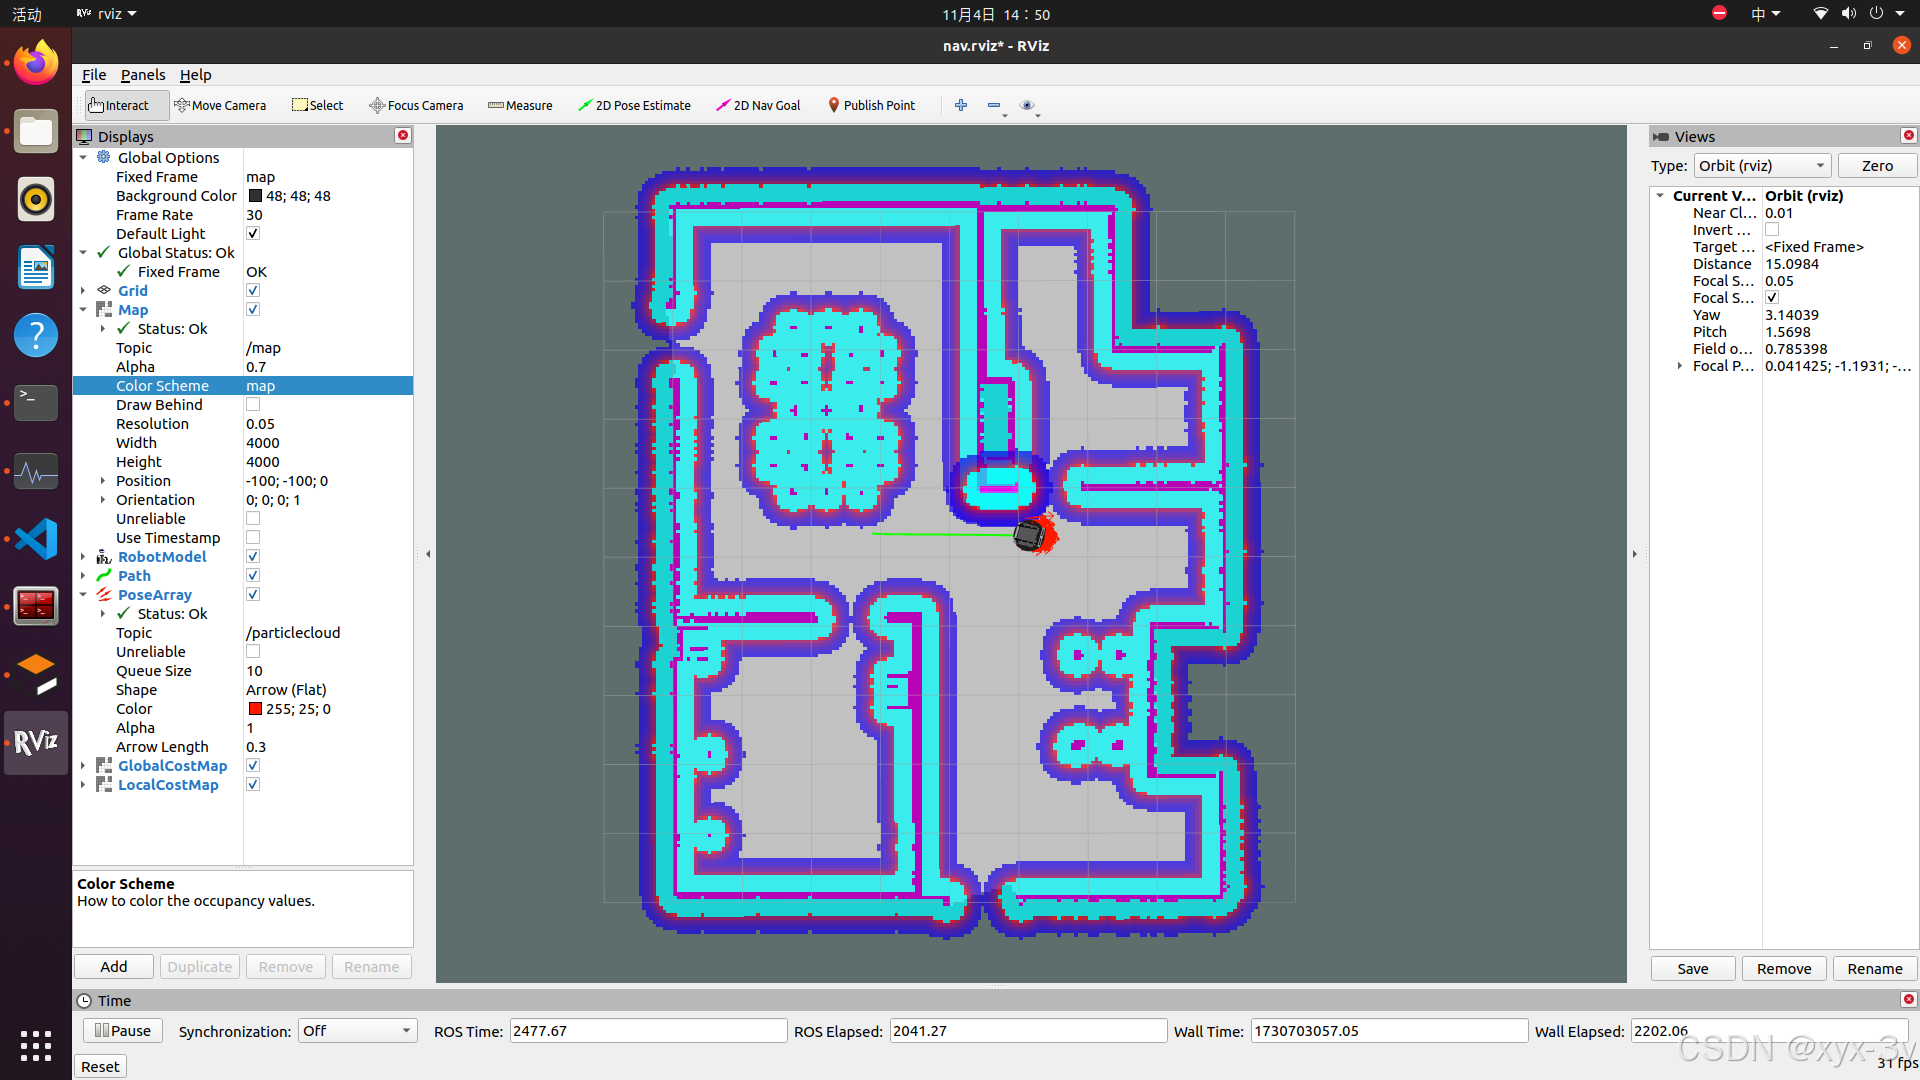Switch to Move Camera tool
Screen dimensions: 1920x1080
pyautogui.click(x=220, y=105)
